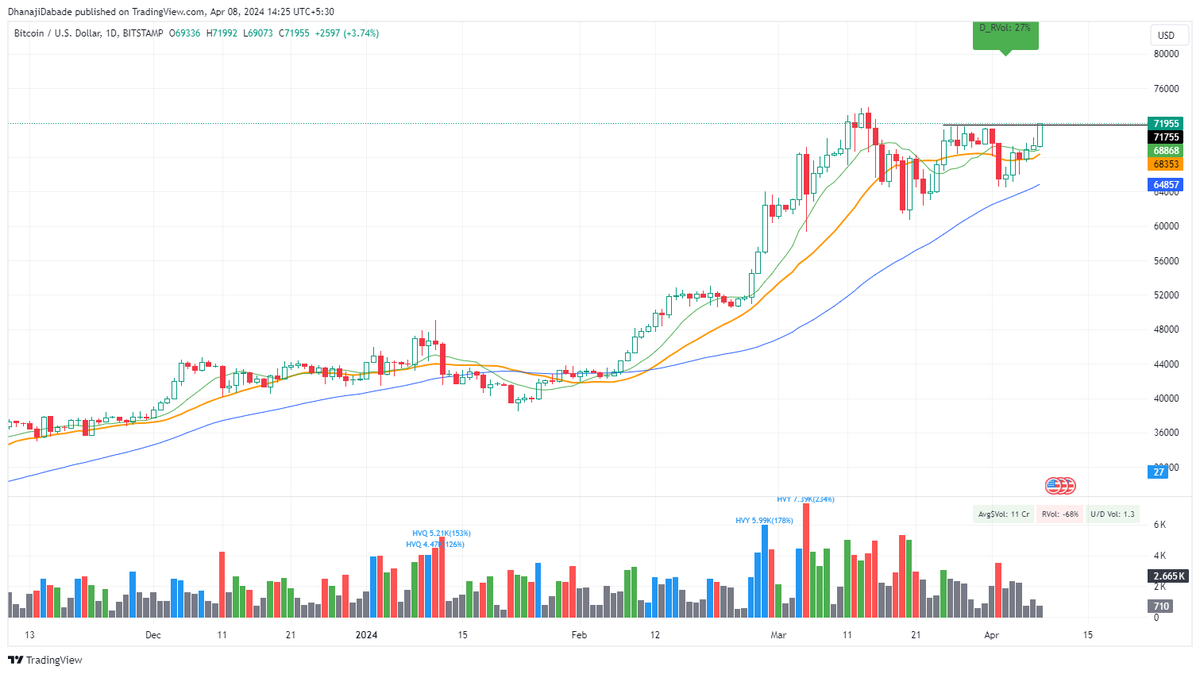Image resolution: width=1200 pixels, height=674 pixels.
Task: Click the Dec date axis label
Action: (153, 635)
